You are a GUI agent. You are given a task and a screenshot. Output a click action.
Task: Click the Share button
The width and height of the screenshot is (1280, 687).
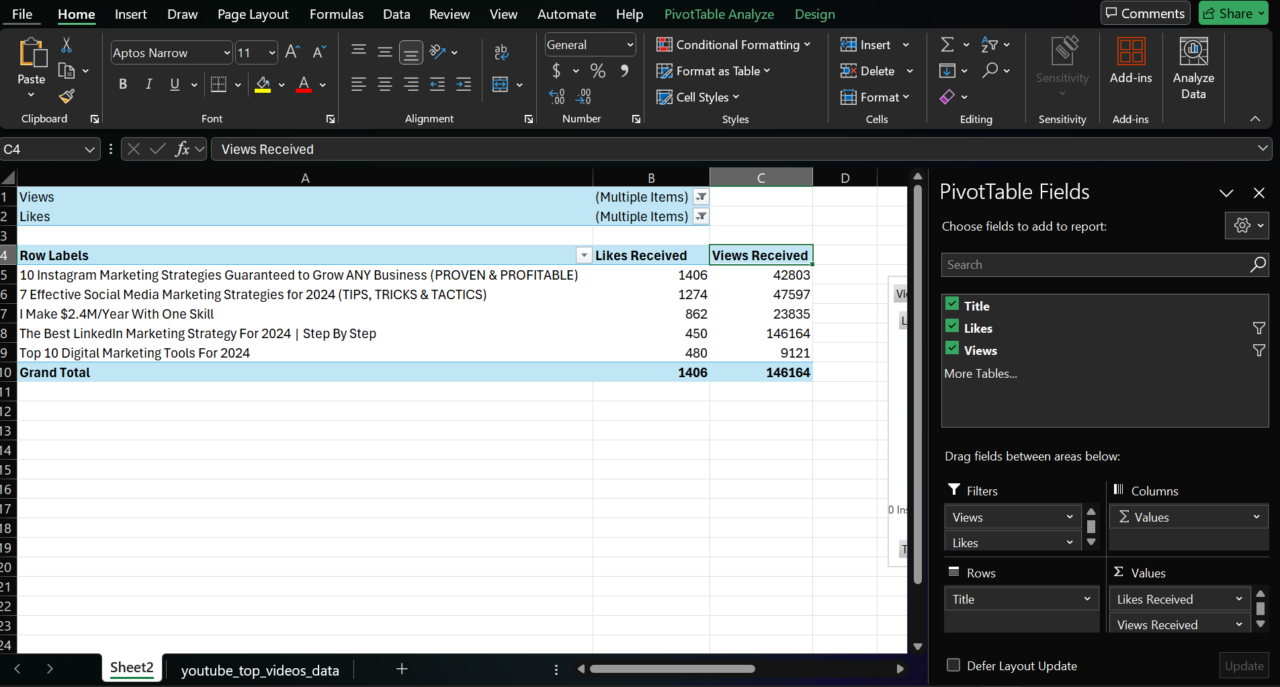(x=1234, y=13)
